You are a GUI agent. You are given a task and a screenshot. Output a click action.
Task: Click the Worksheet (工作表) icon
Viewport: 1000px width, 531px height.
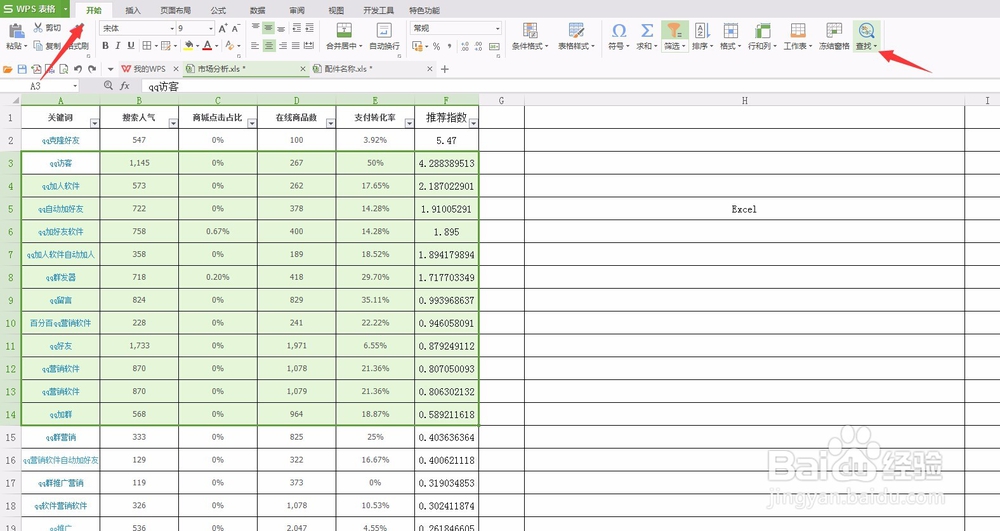pyautogui.click(x=798, y=30)
